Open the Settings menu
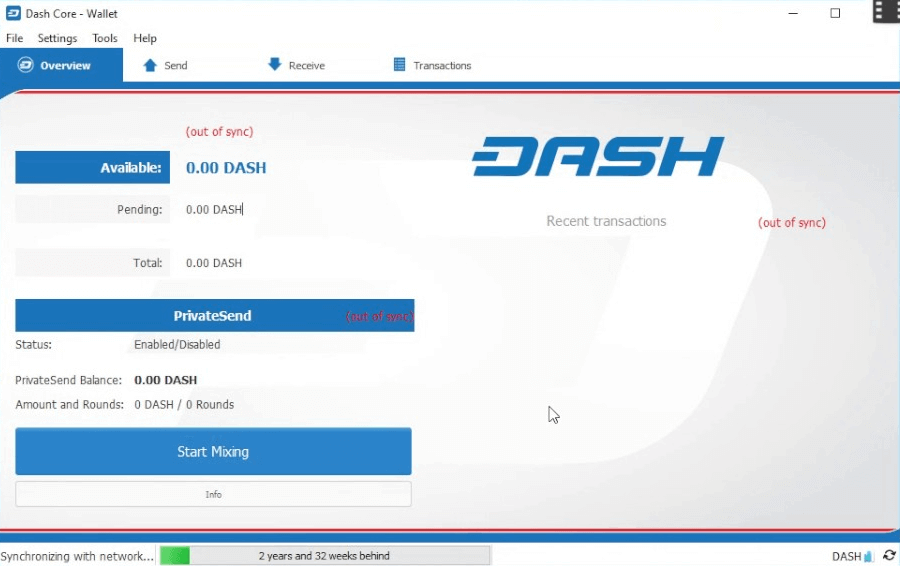 point(57,38)
